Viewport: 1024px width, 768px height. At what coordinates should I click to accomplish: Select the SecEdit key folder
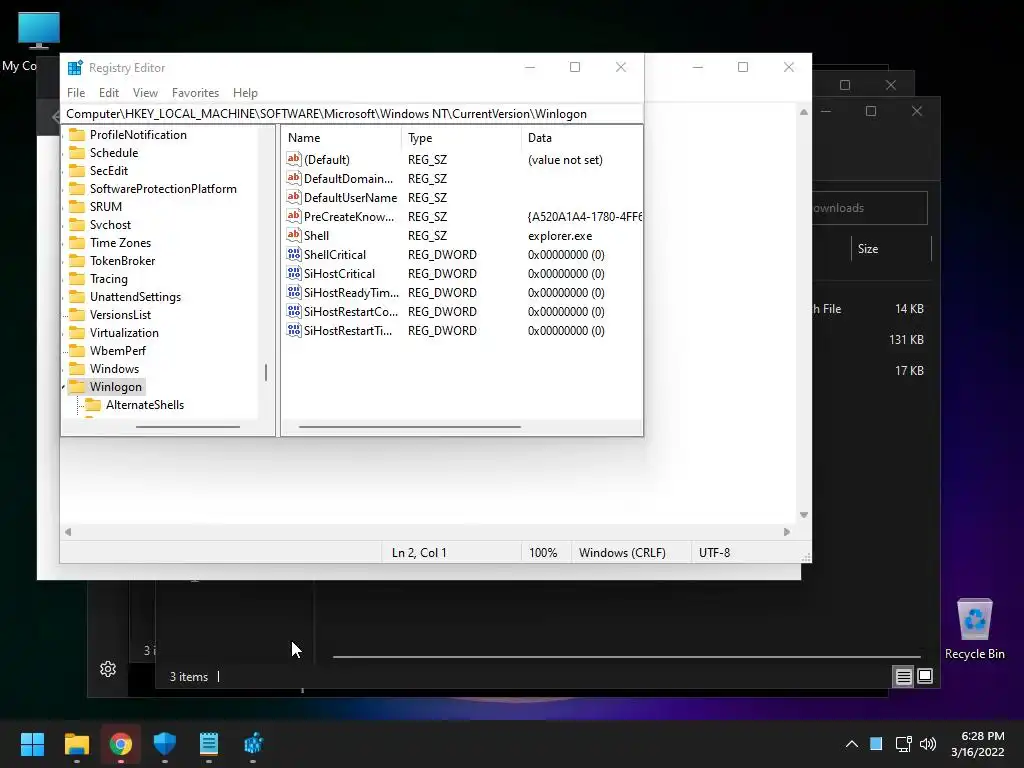pos(108,170)
